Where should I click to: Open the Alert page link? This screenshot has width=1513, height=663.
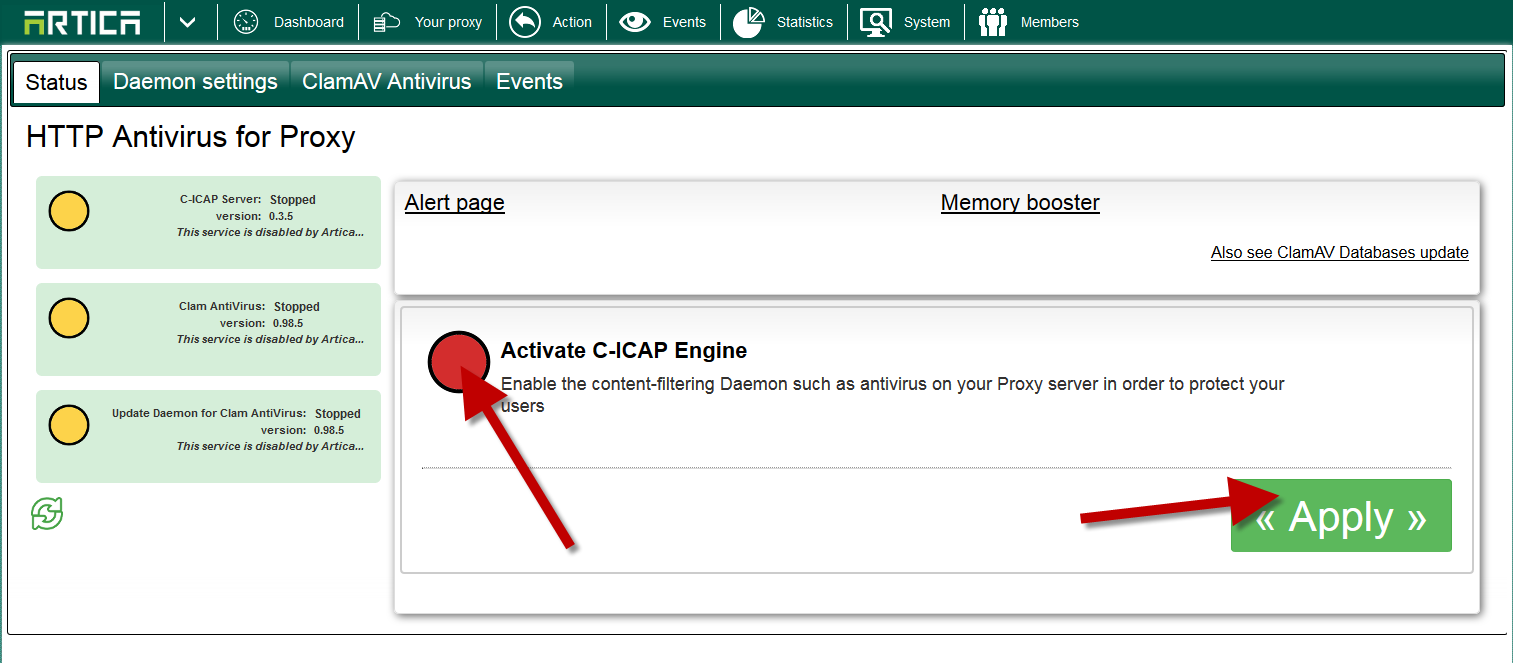(455, 203)
